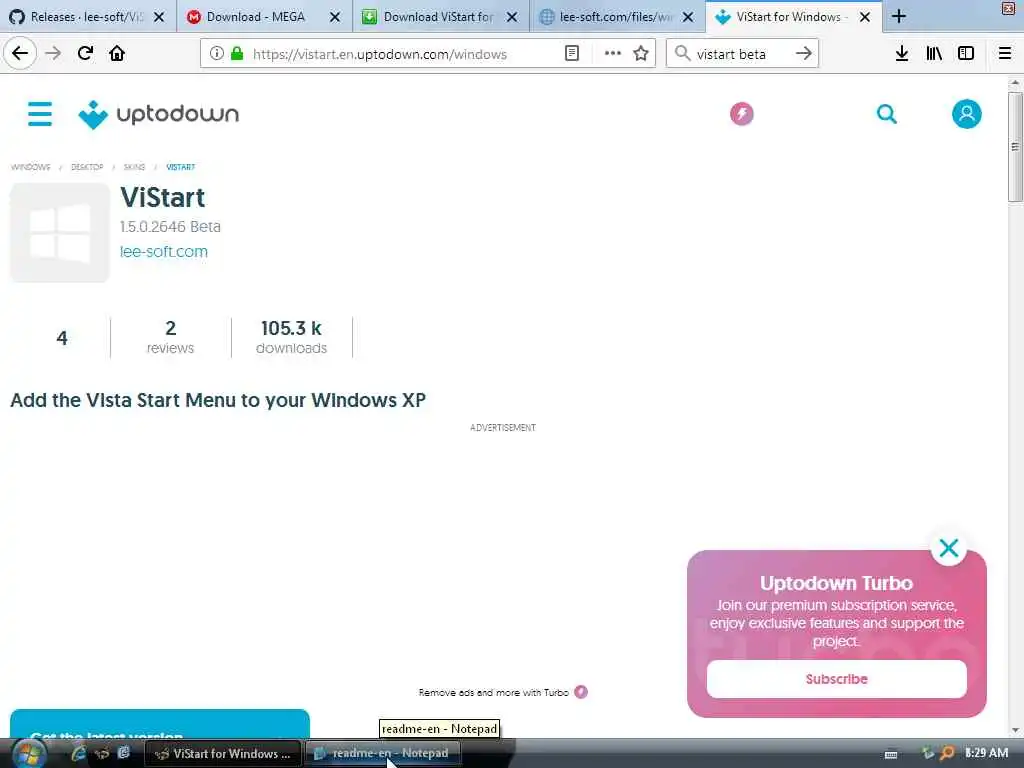Click the green padlock security icon
Image resolution: width=1024 pixels, height=768 pixels.
click(237, 54)
